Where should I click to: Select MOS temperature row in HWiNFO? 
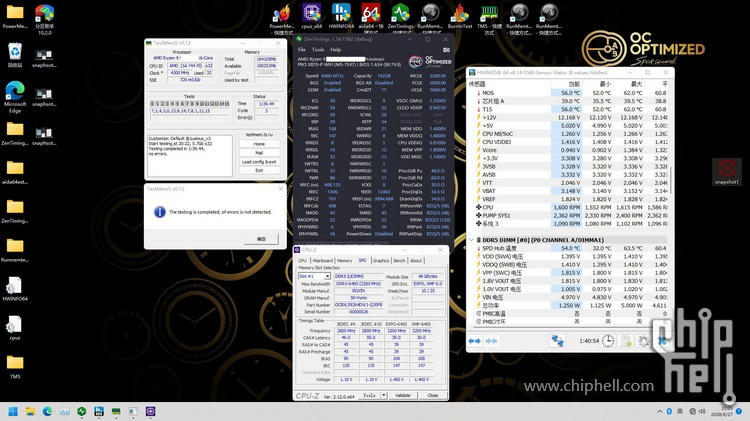(x=569, y=93)
